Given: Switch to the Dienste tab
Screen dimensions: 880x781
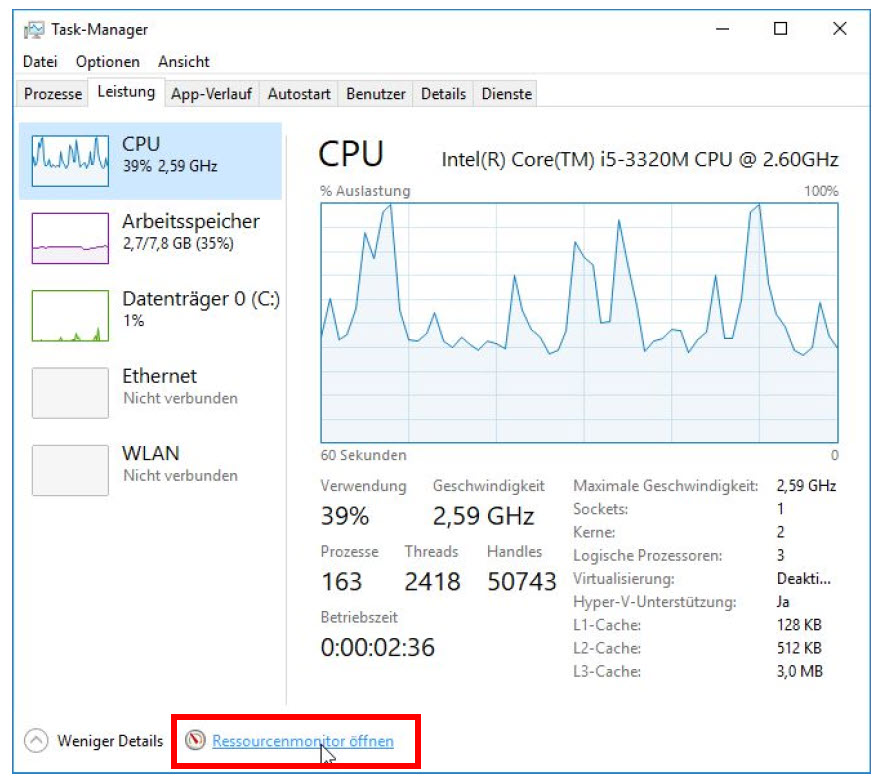Looking at the screenshot, I should pos(507,94).
